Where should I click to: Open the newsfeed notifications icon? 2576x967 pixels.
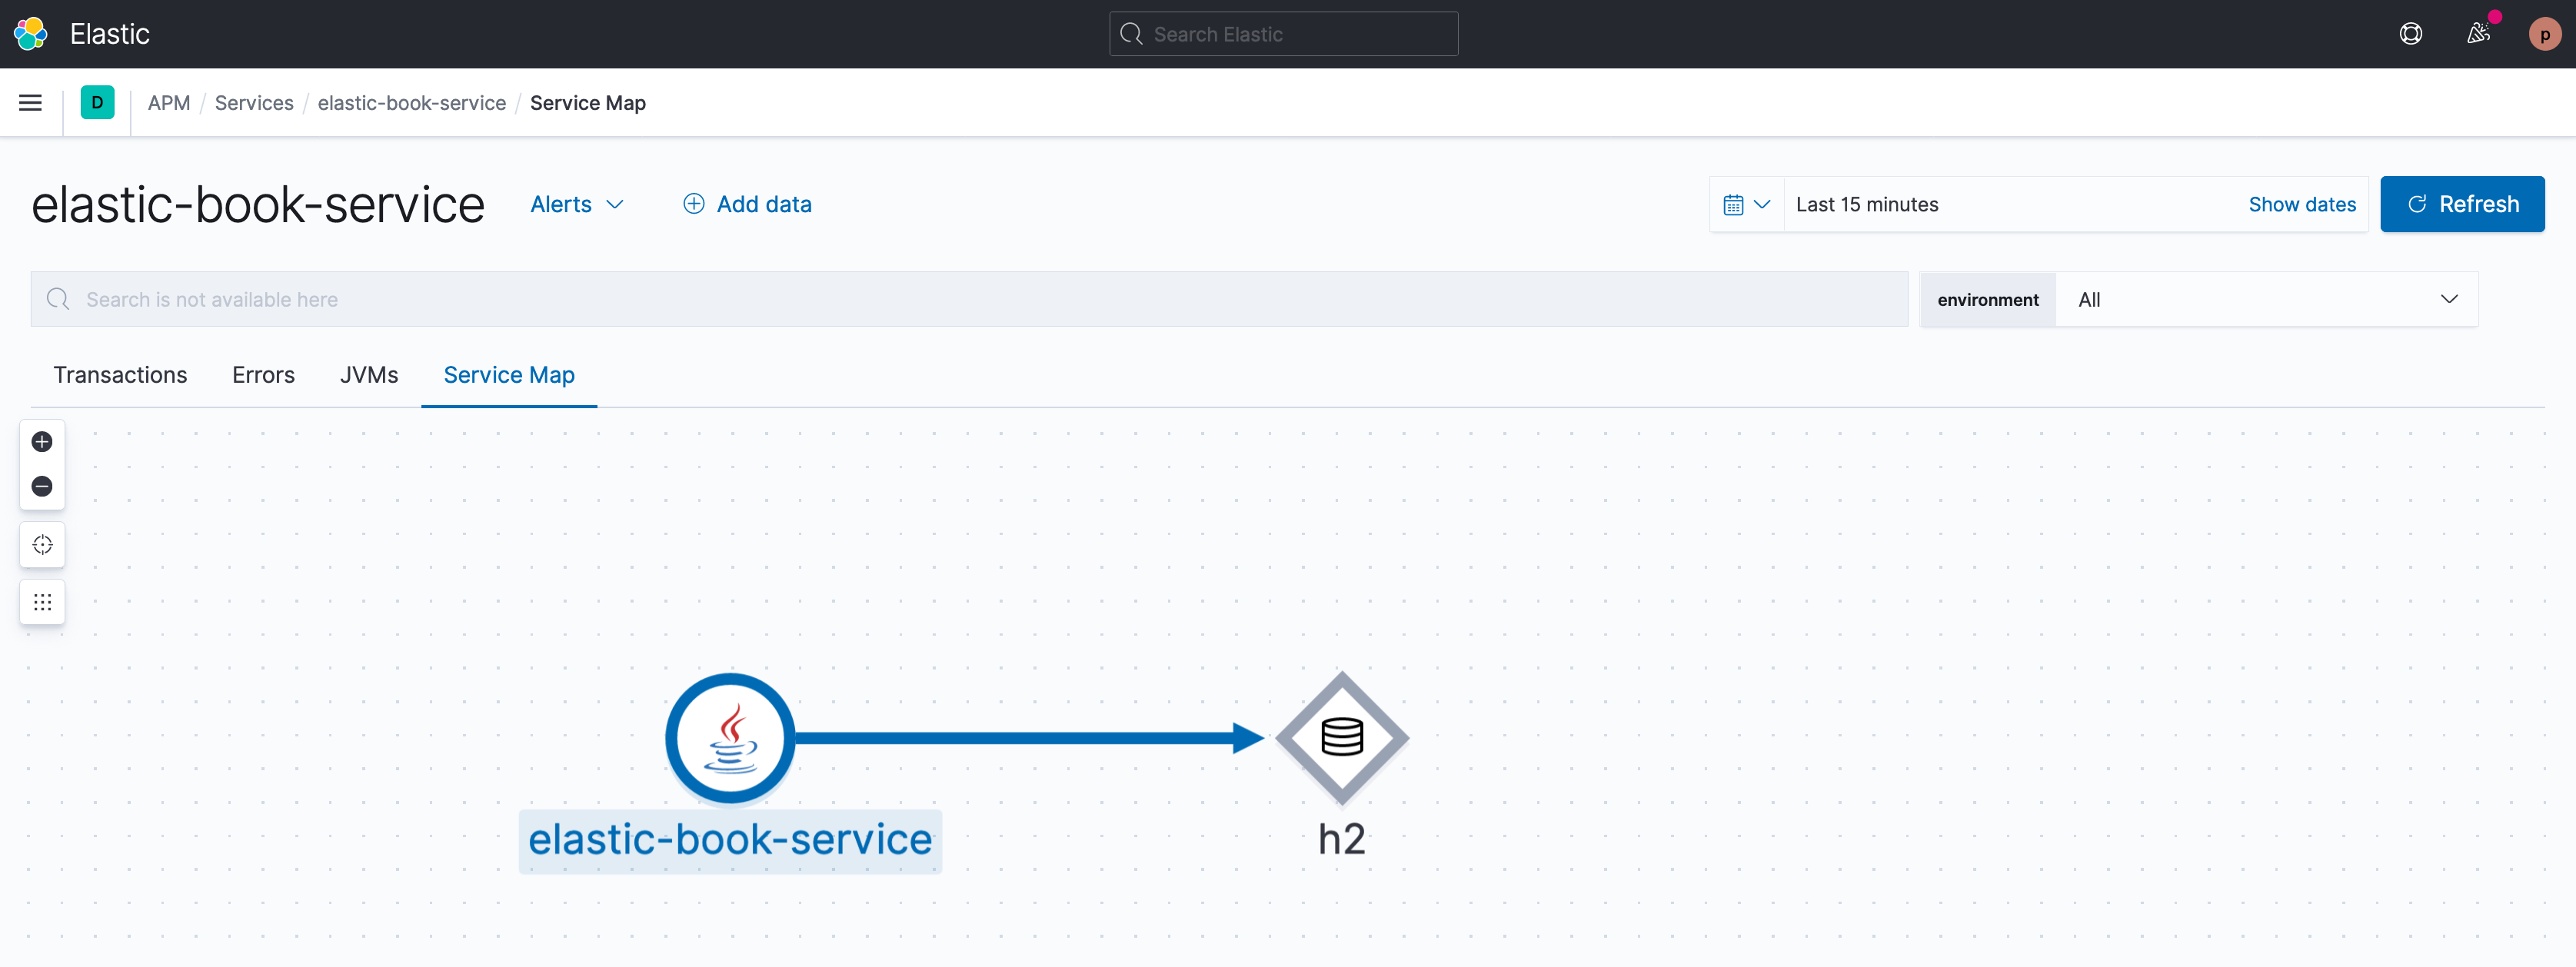pyautogui.click(x=2477, y=34)
